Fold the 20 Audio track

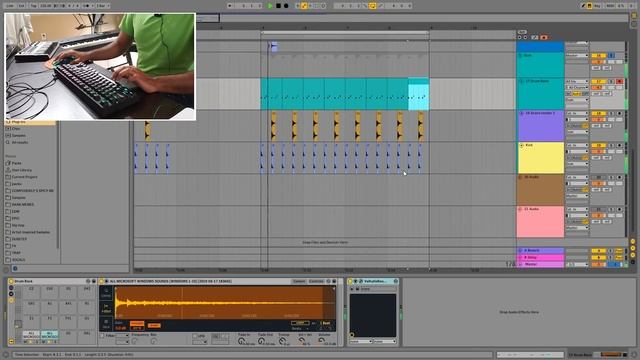tap(521, 178)
